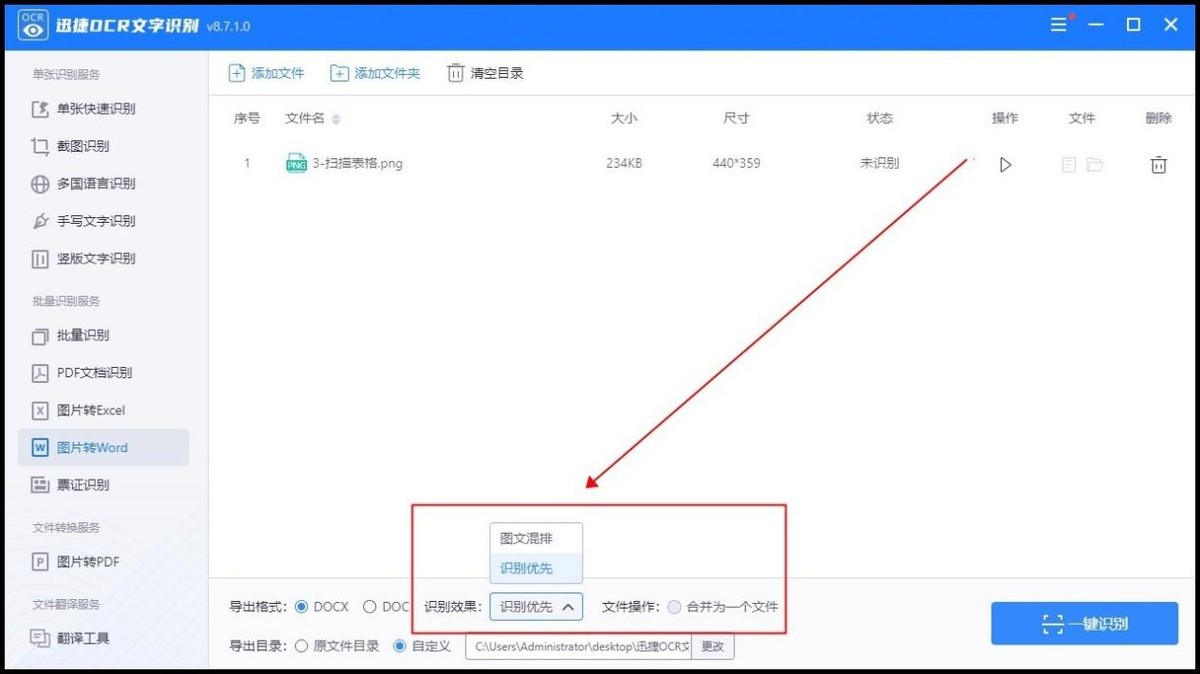This screenshot has height=674, width=1200.
Task: Click the 图片转PDF P icon
Action: (40, 562)
